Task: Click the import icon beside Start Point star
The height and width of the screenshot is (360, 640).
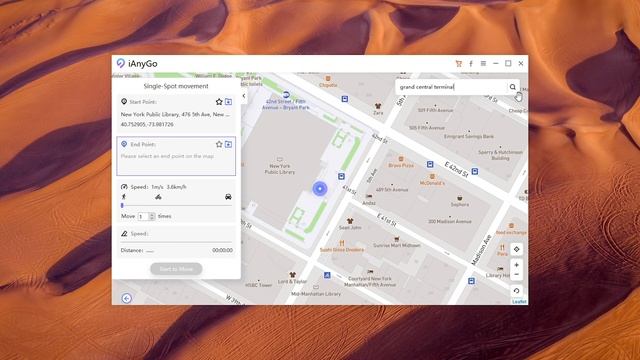Action: [x=229, y=102]
